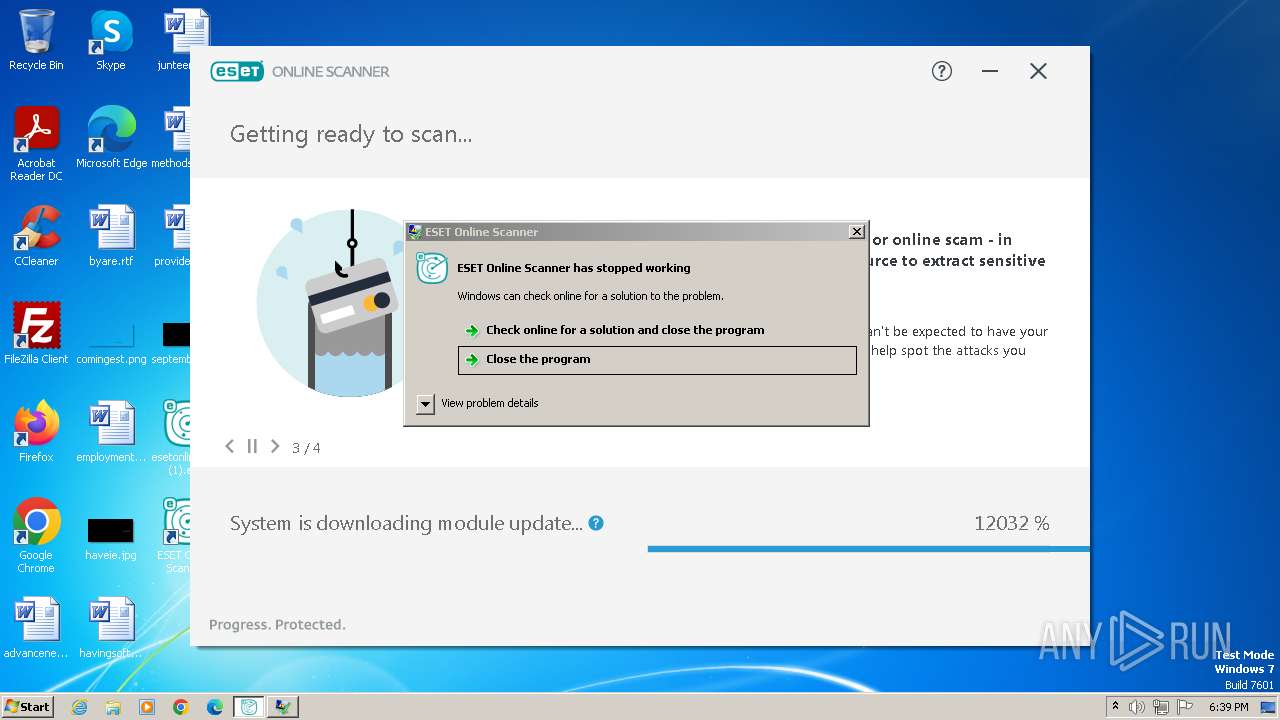Open the volume control in tray
The width and height of the screenshot is (1280, 720).
point(1137,707)
